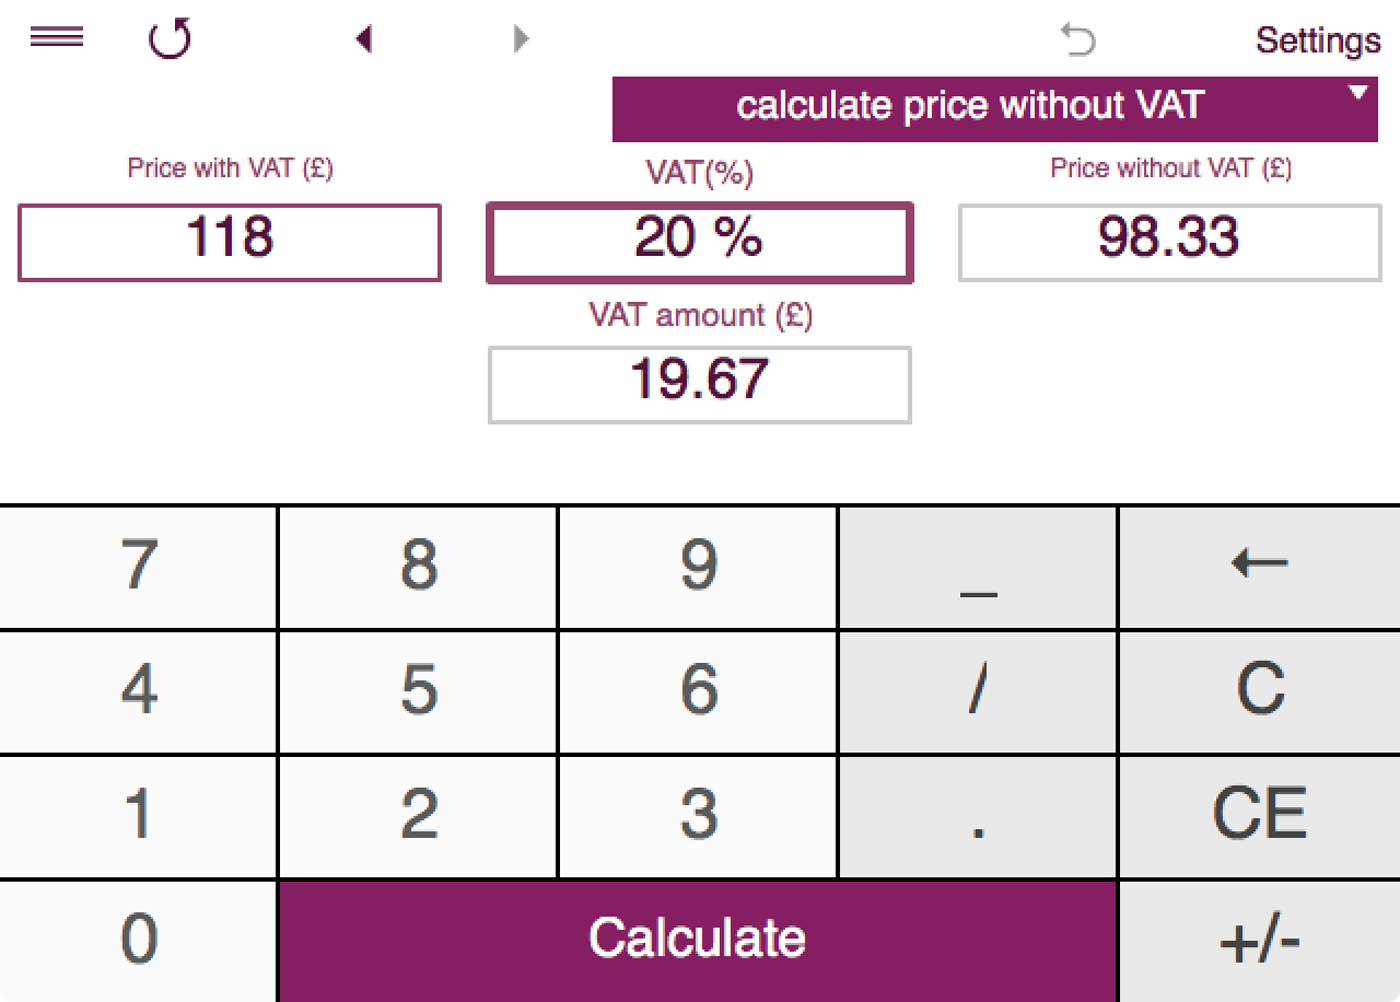This screenshot has width=1400, height=1002.
Task: Navigate forward using the right arrow icon
Action: pos(519,38)
